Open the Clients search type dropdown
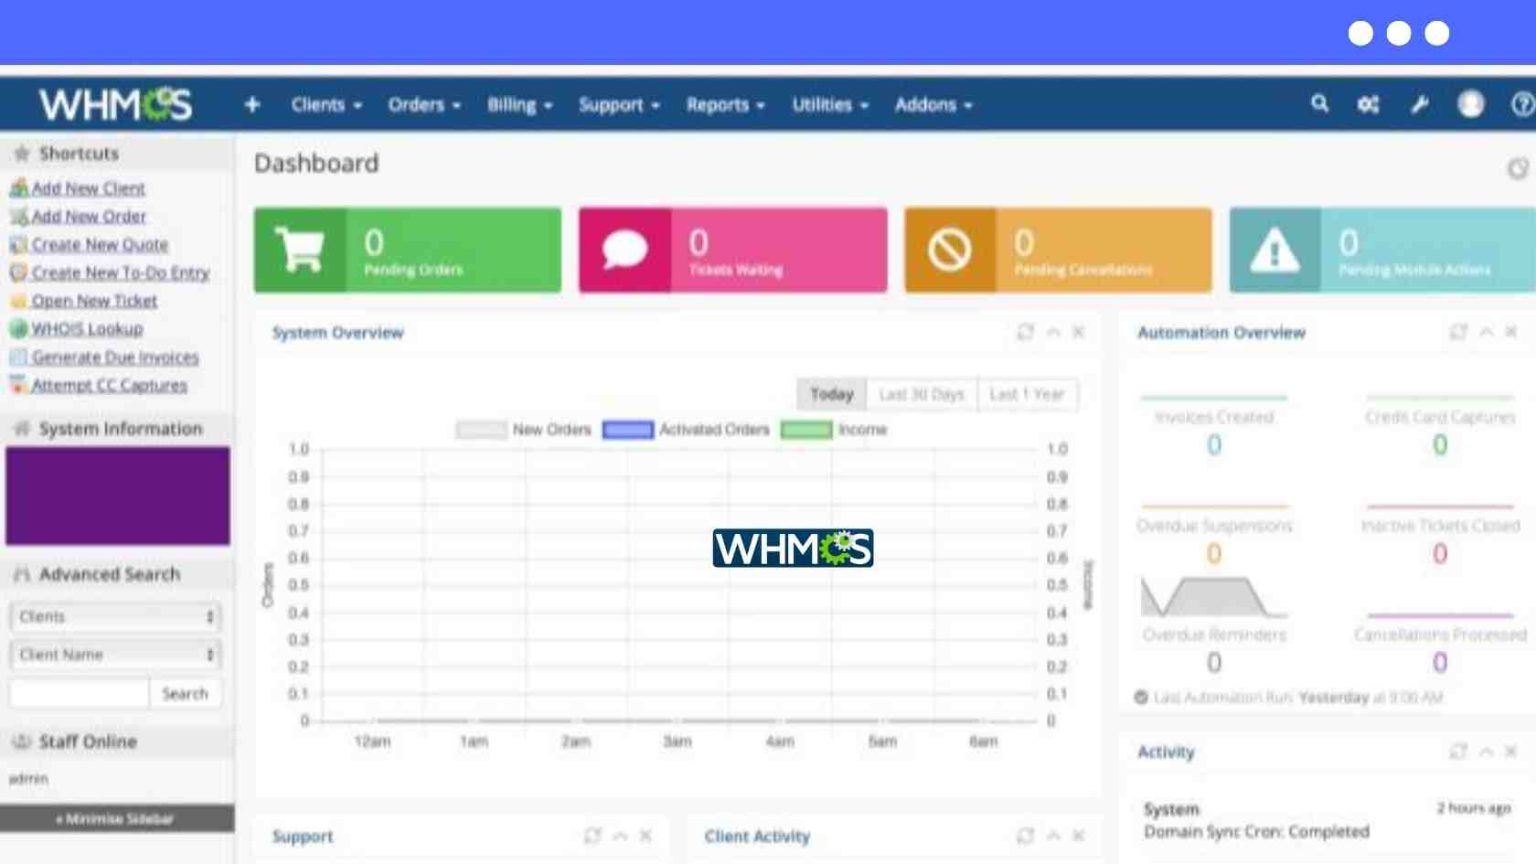1536x864 pixels. pos(115,616)
